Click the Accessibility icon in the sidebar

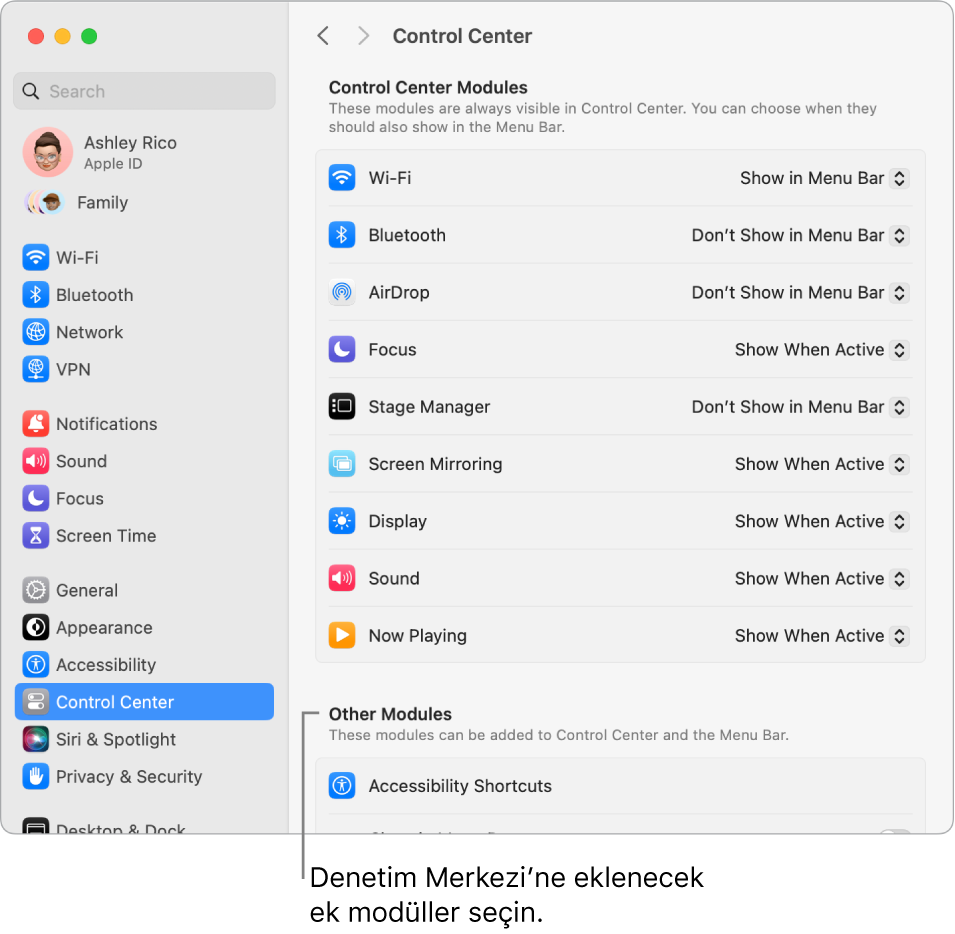[36, 664]
